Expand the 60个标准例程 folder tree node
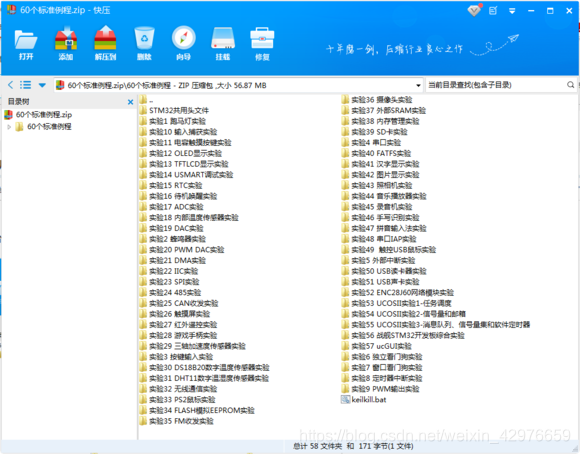 pyautogui.click(x=9, y=127)
